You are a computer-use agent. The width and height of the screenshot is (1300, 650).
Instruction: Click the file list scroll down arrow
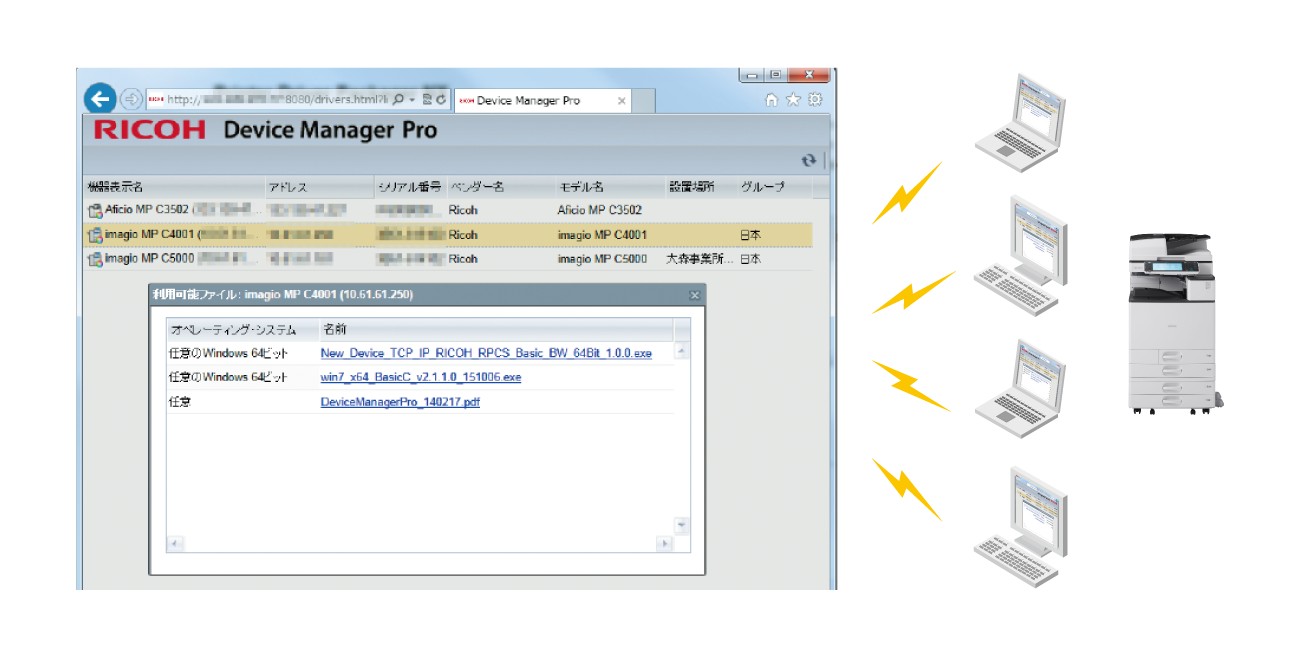click(681, 524)
